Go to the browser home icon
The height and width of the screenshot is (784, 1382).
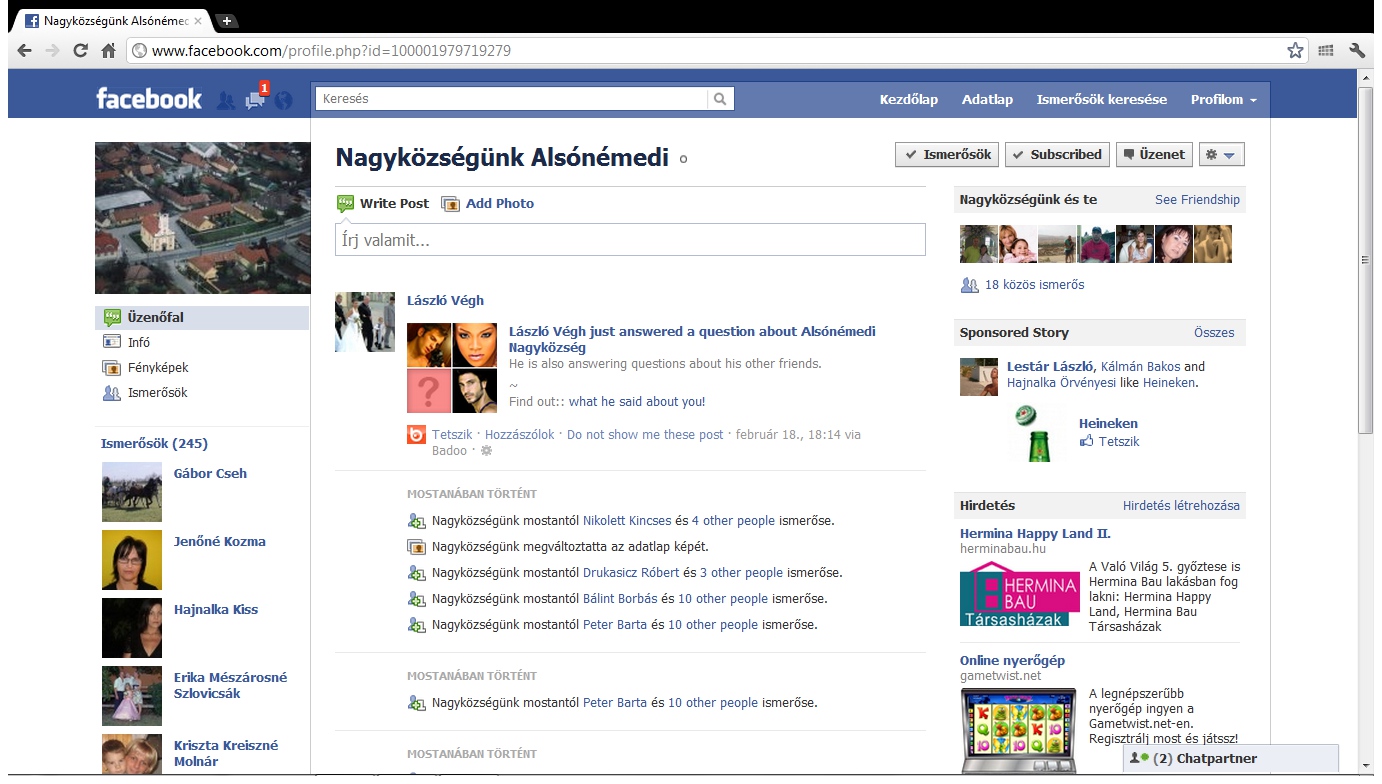pos(109,50)
